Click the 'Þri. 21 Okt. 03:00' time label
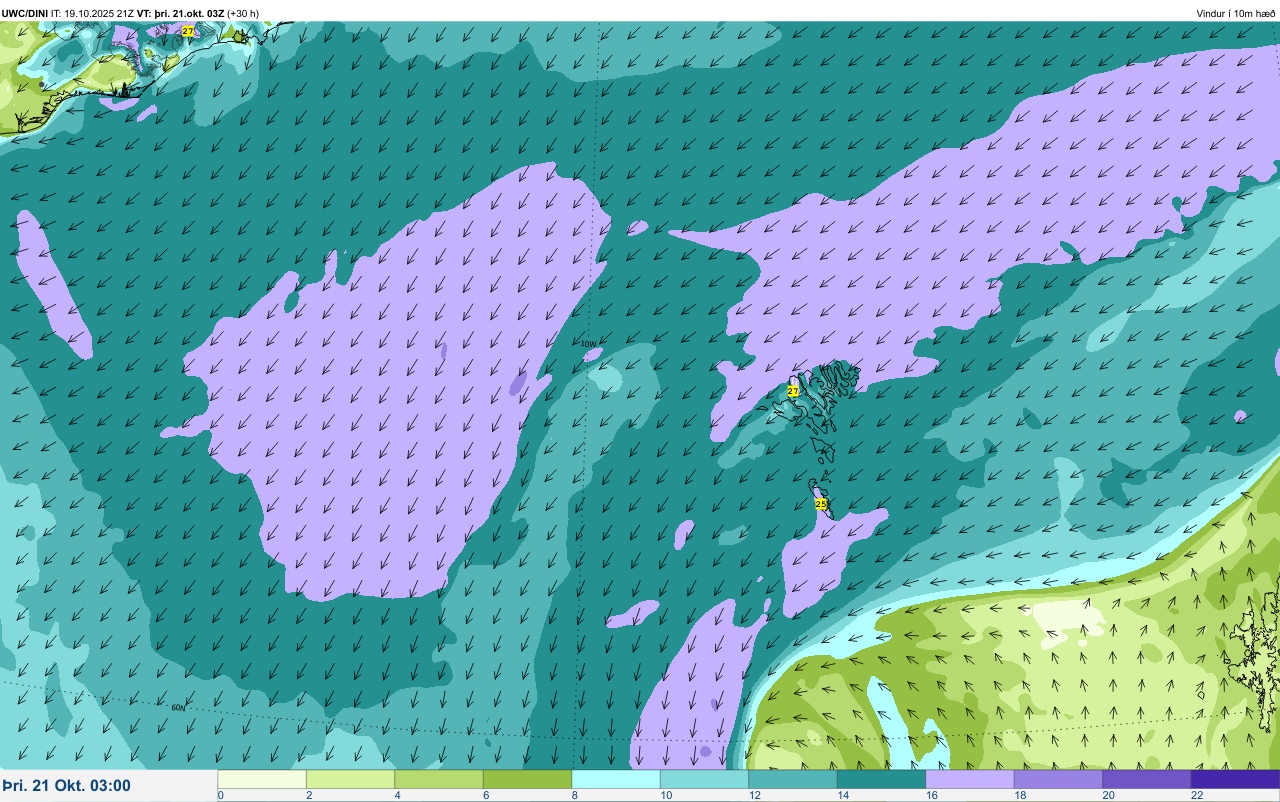1280x802 pixels. click(67, 785)
